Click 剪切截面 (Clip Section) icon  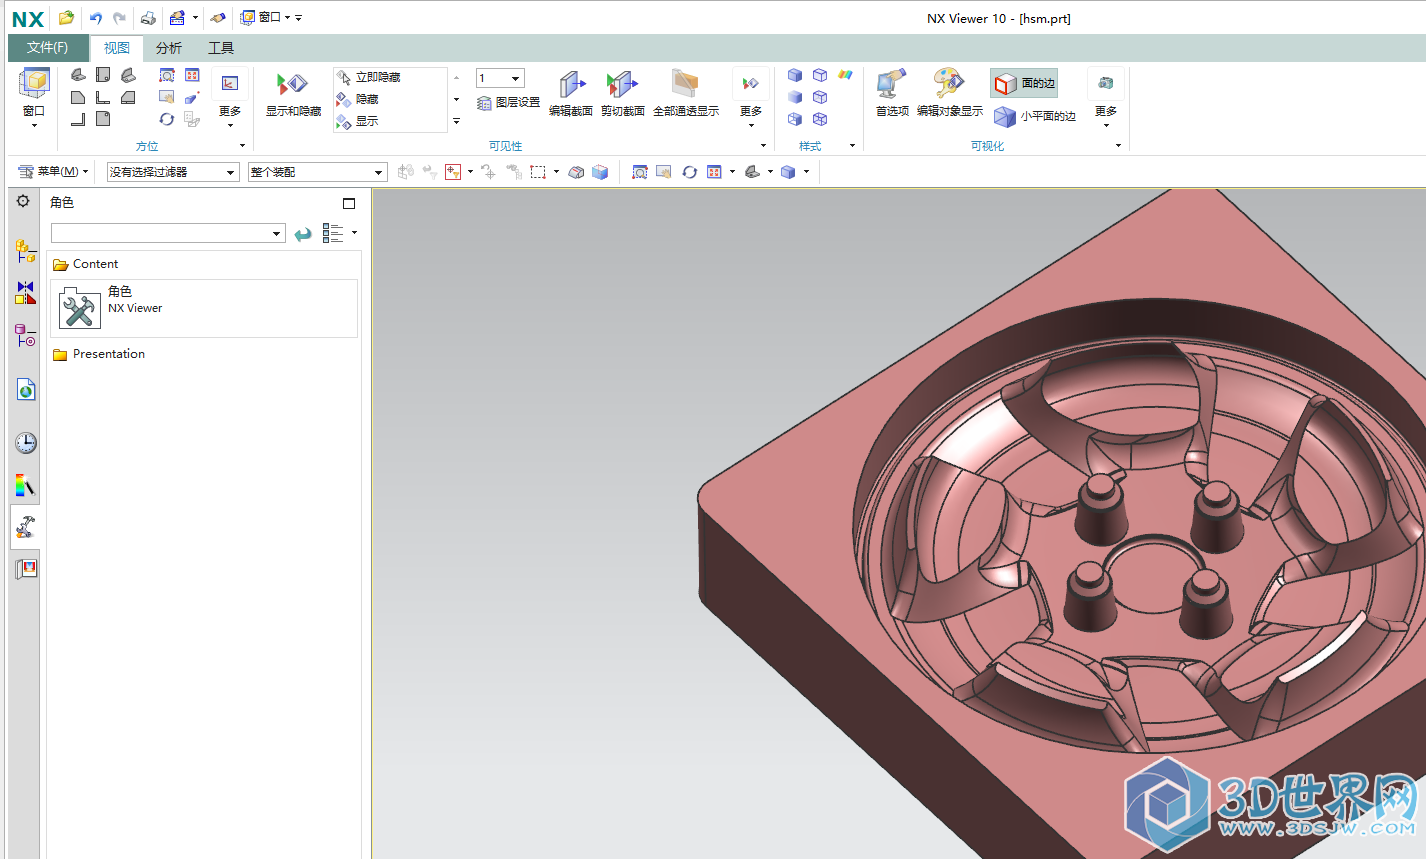(622, 84)
